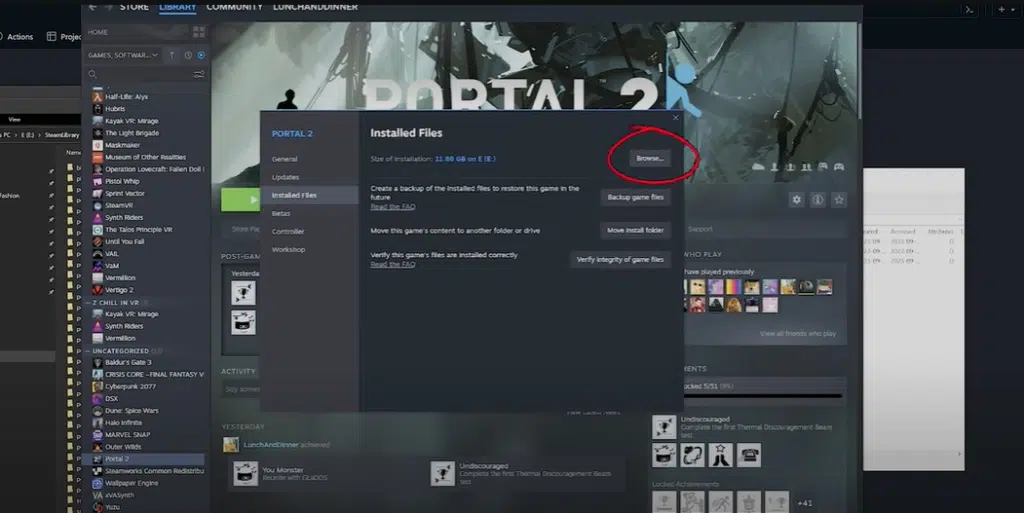Click LunchAndDinner avatar in activity feed
Screen dimensions: 1024x513
click(x=231, y=445)
